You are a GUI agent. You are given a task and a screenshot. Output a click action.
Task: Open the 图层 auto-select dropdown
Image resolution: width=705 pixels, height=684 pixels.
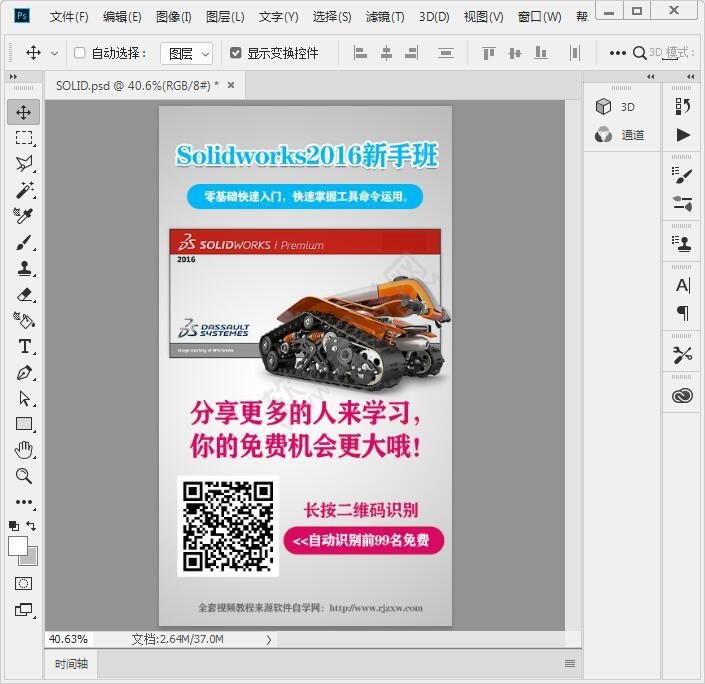click(x=187, y=53)
